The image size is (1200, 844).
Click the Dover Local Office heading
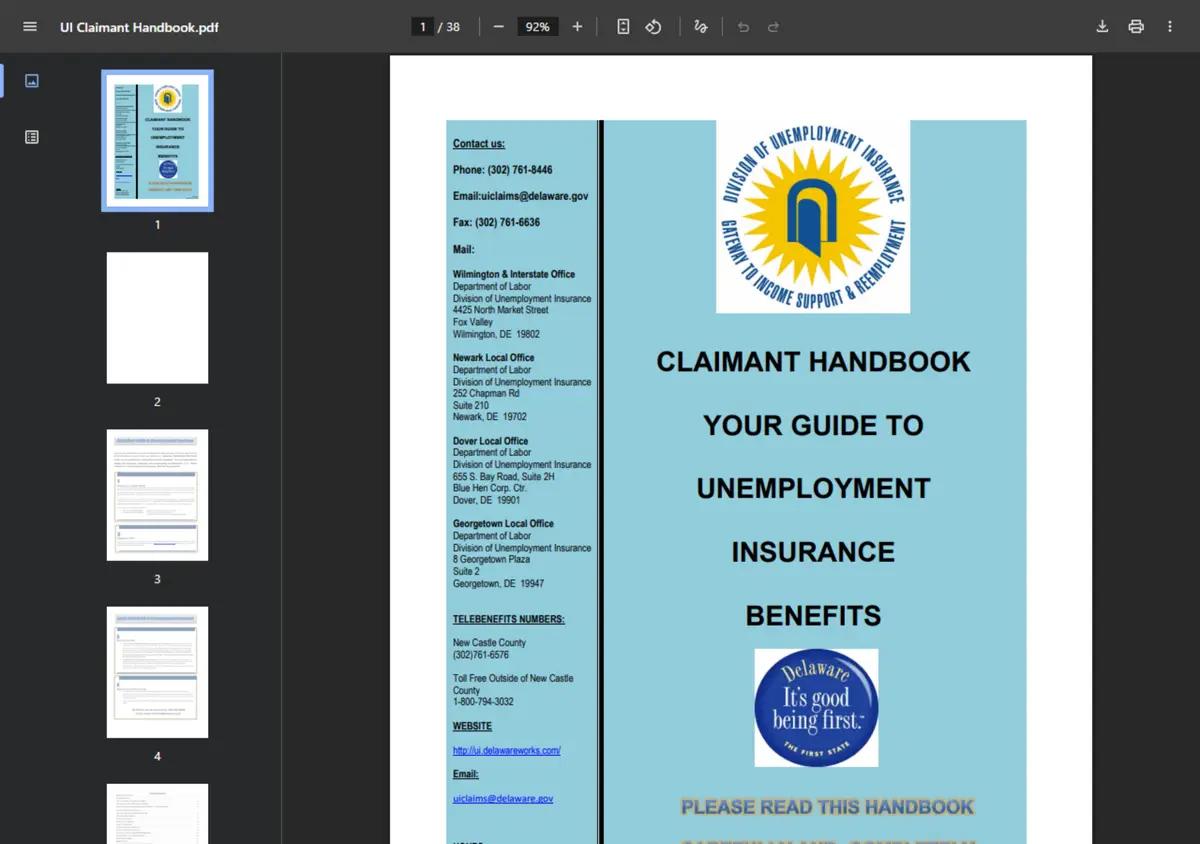click(x=491, y=441)
